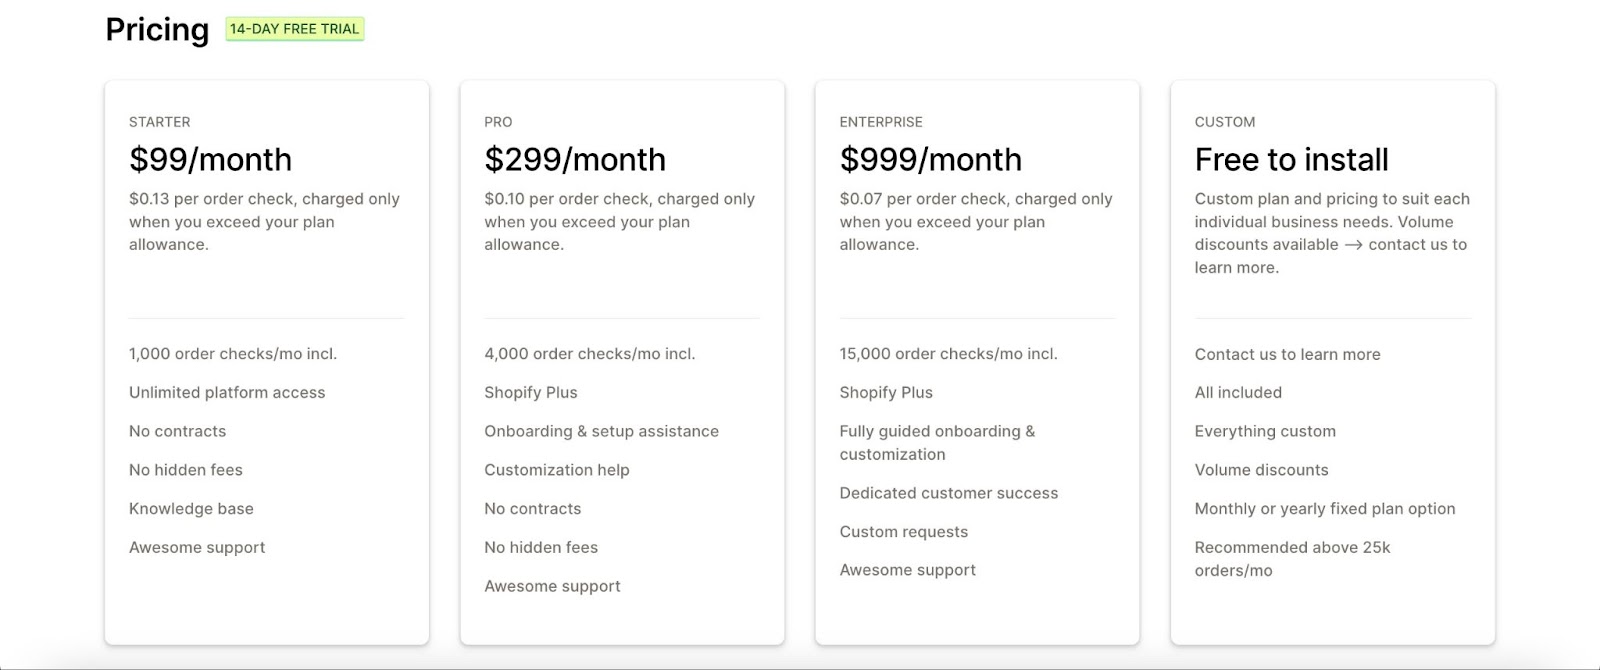This screenshot has height=670, width=1600.
Task: Click '15,000 order checks/mo incl.' feature
Action: pyautogui.click(x=948, y=354)
